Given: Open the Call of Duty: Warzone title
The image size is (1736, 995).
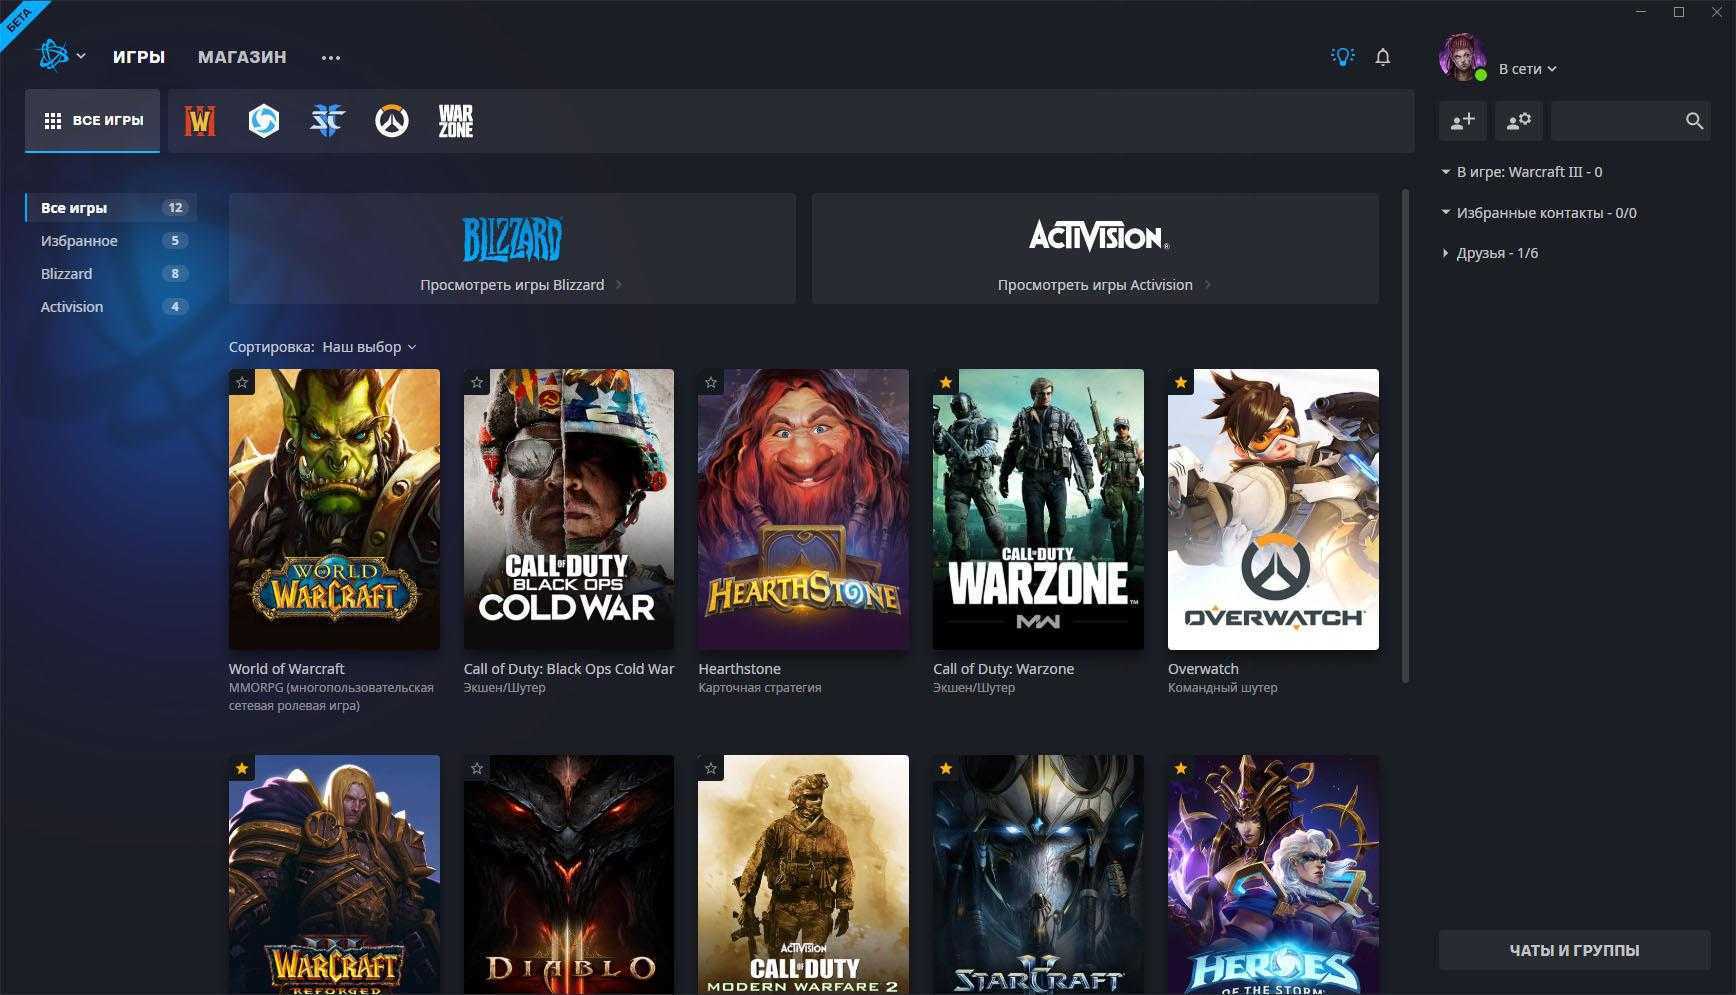Looking at the screenshot, I should click(x=1003, y=669).
